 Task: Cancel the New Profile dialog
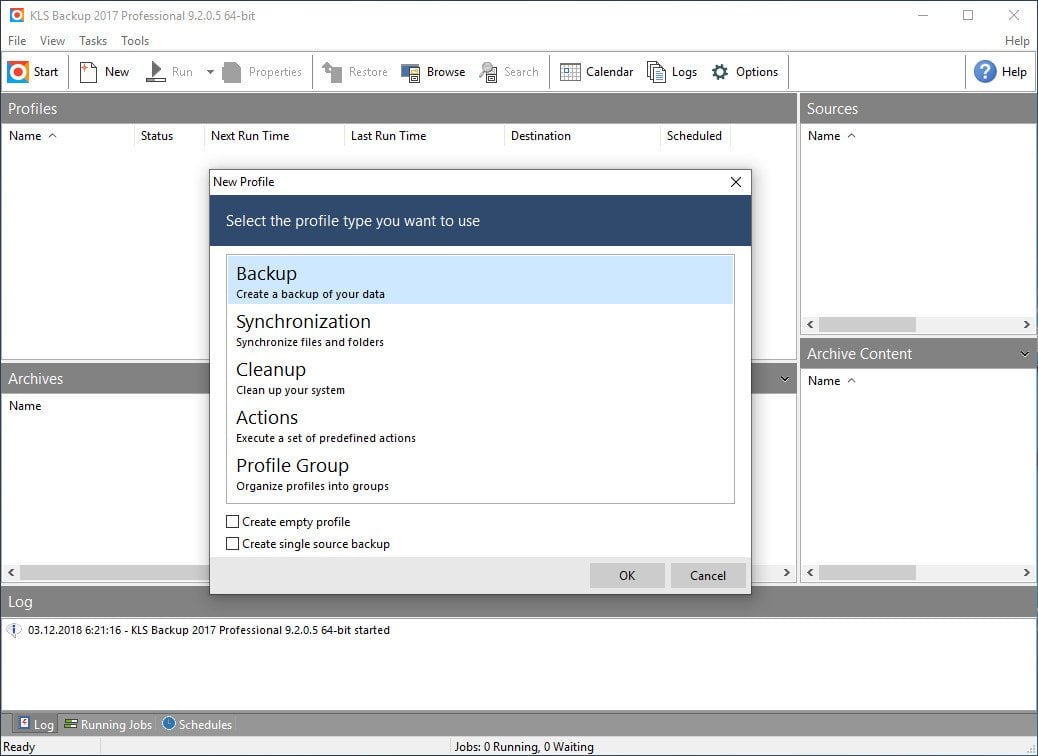click(707, 575)
